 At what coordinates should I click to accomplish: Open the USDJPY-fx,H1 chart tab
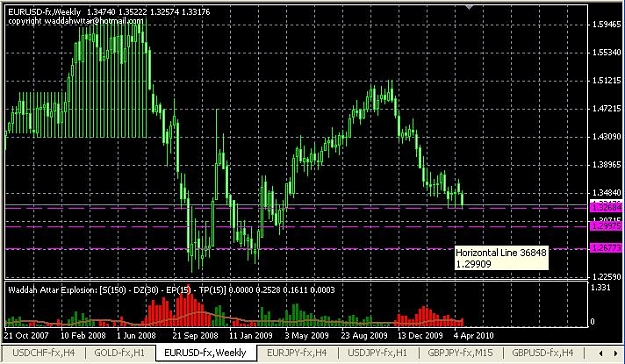coord(377,352)
